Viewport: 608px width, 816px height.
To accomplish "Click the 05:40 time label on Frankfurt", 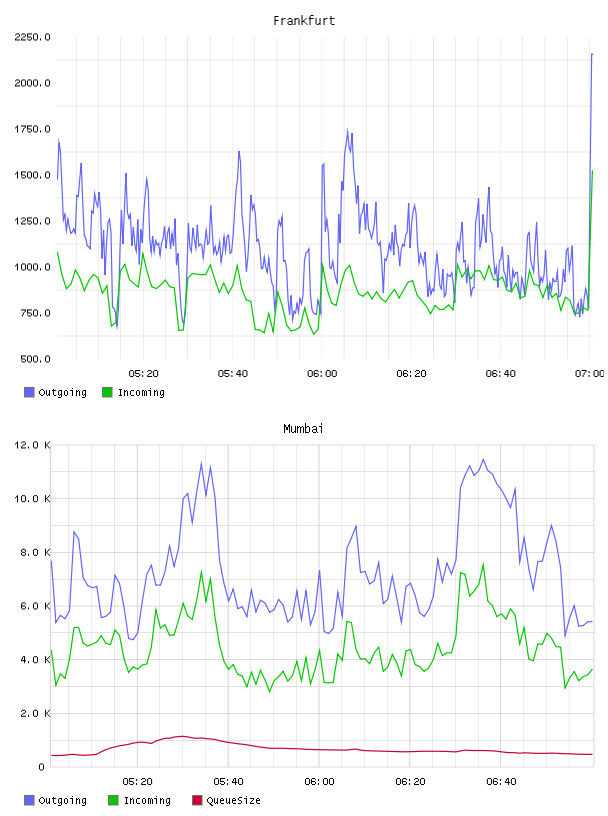I will tap(233, 374).
